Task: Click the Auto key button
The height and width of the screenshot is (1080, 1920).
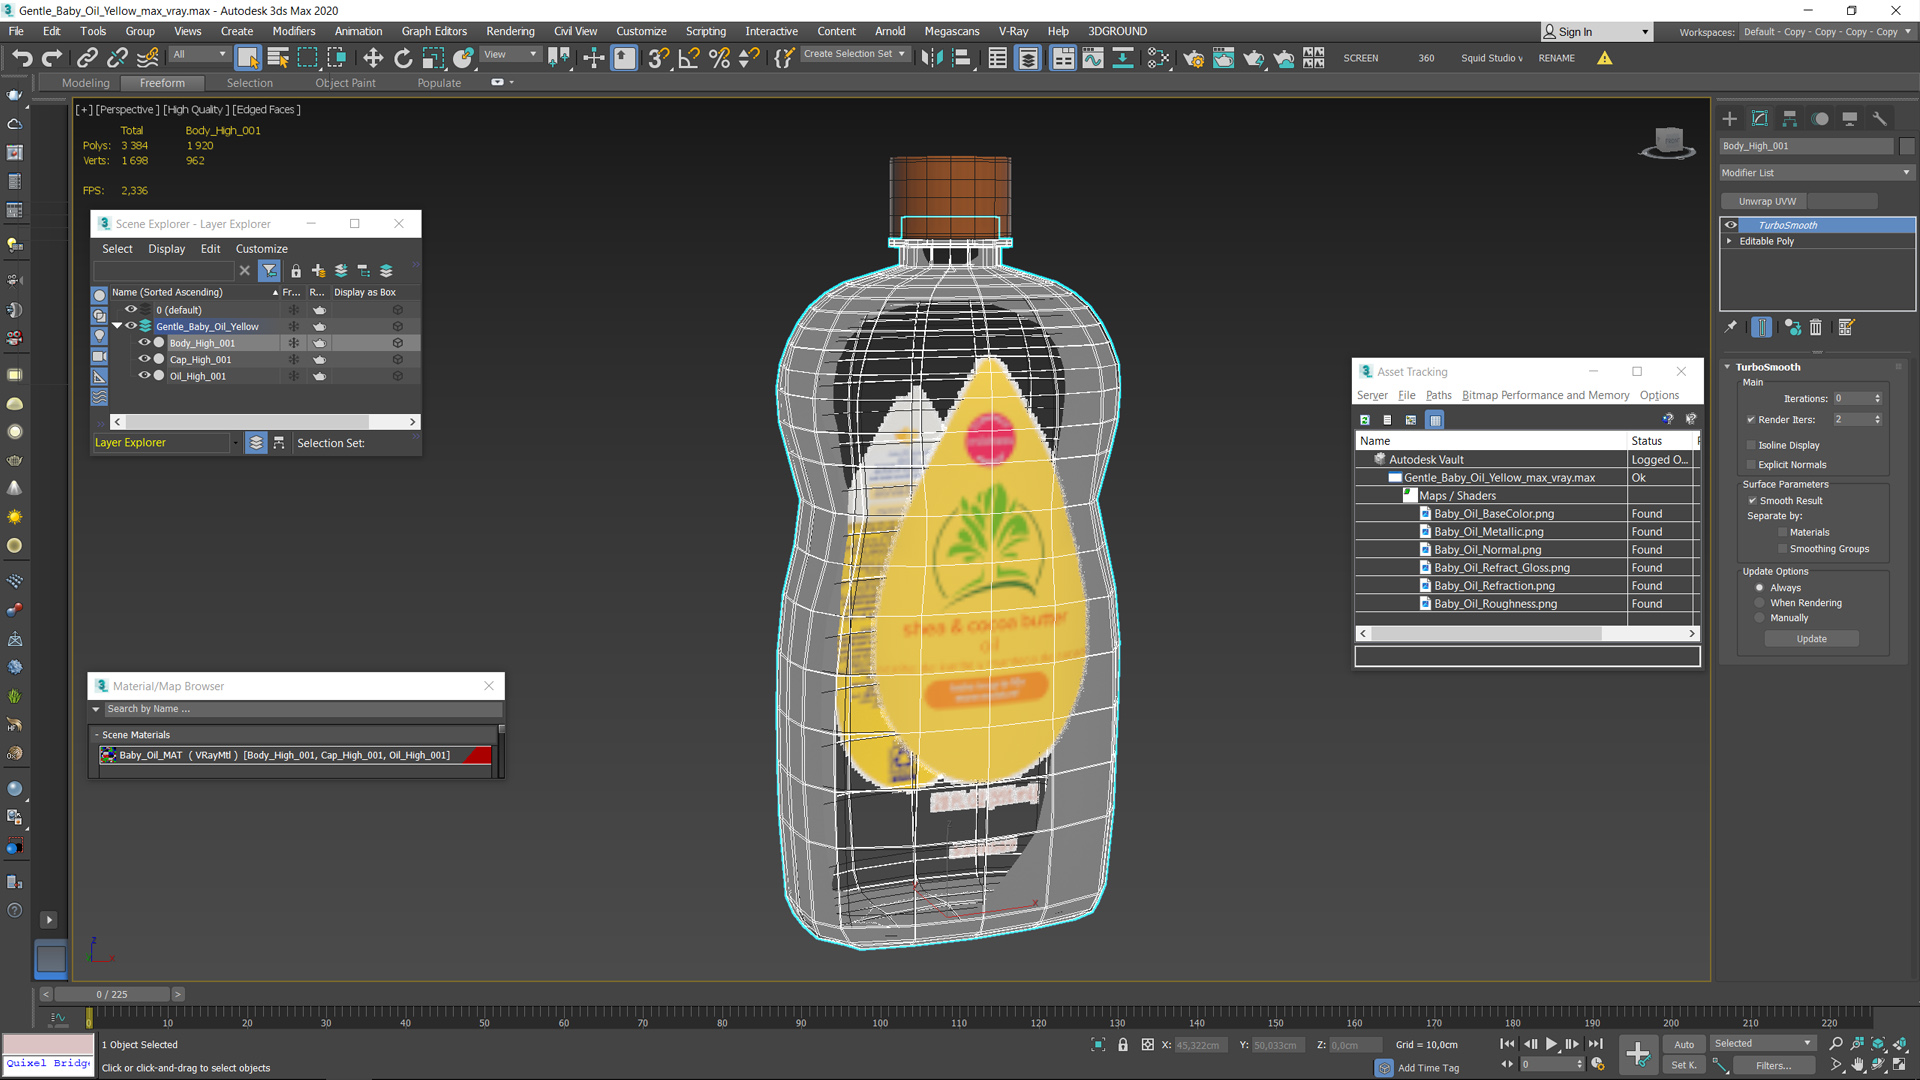Action: (1684, 1045)
